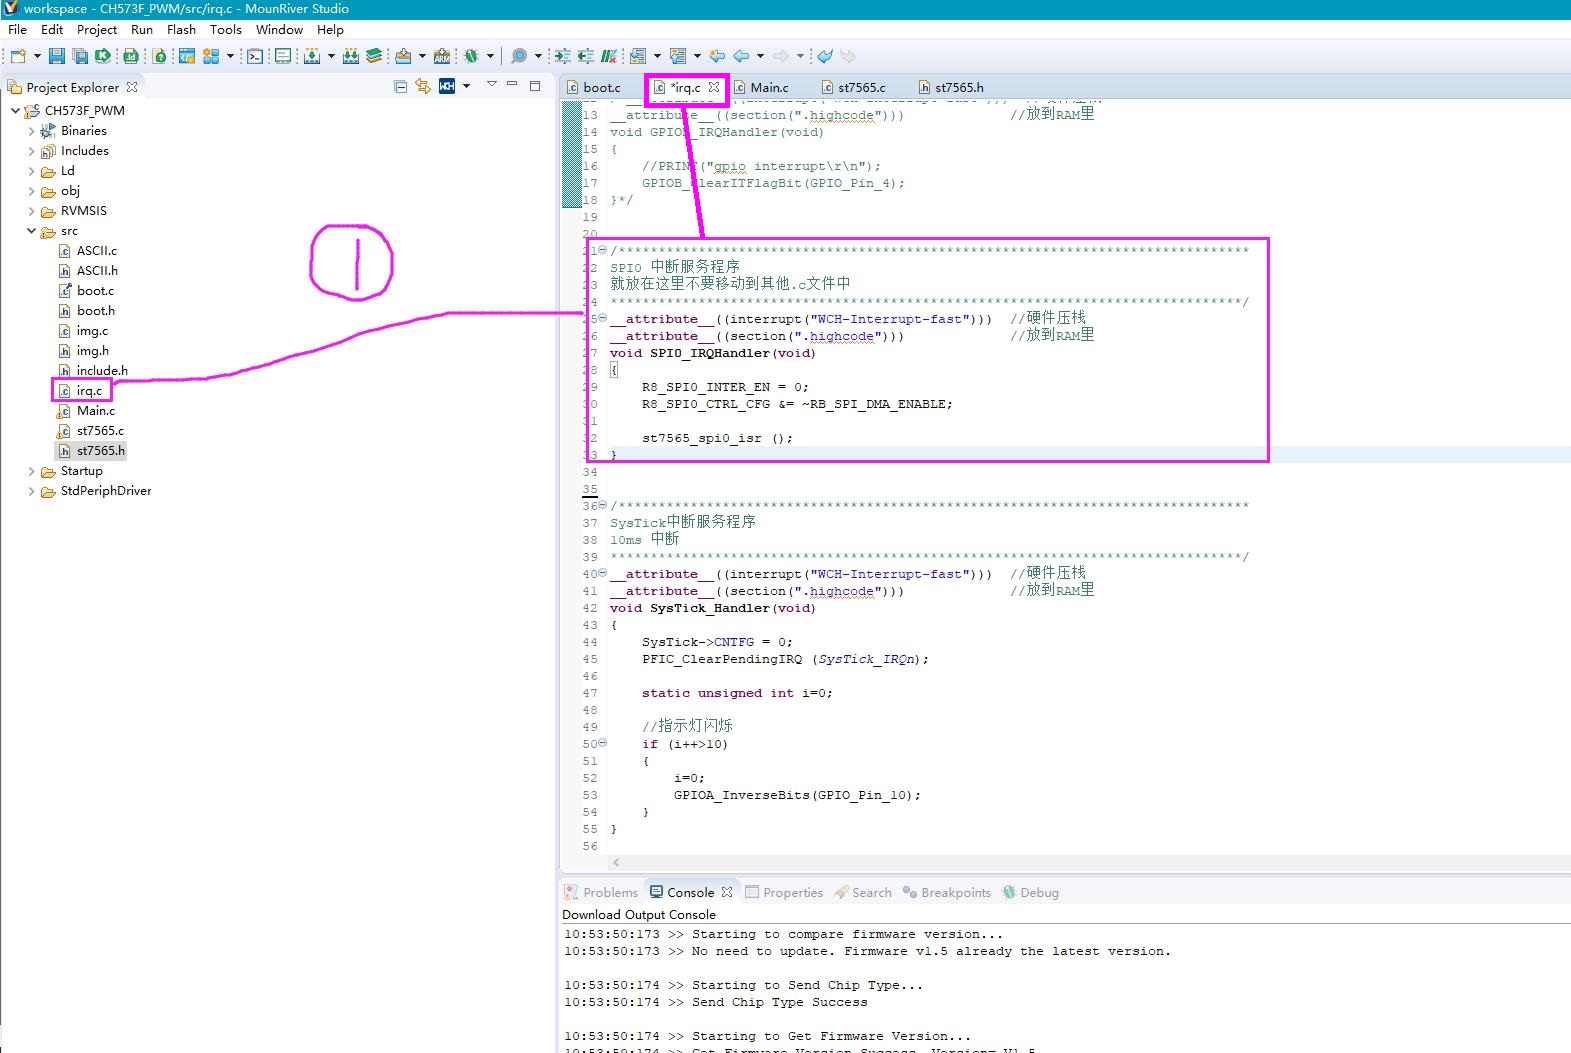Click the four-squares toolbar icon
1571x1053 pixels.
(211, 56)
